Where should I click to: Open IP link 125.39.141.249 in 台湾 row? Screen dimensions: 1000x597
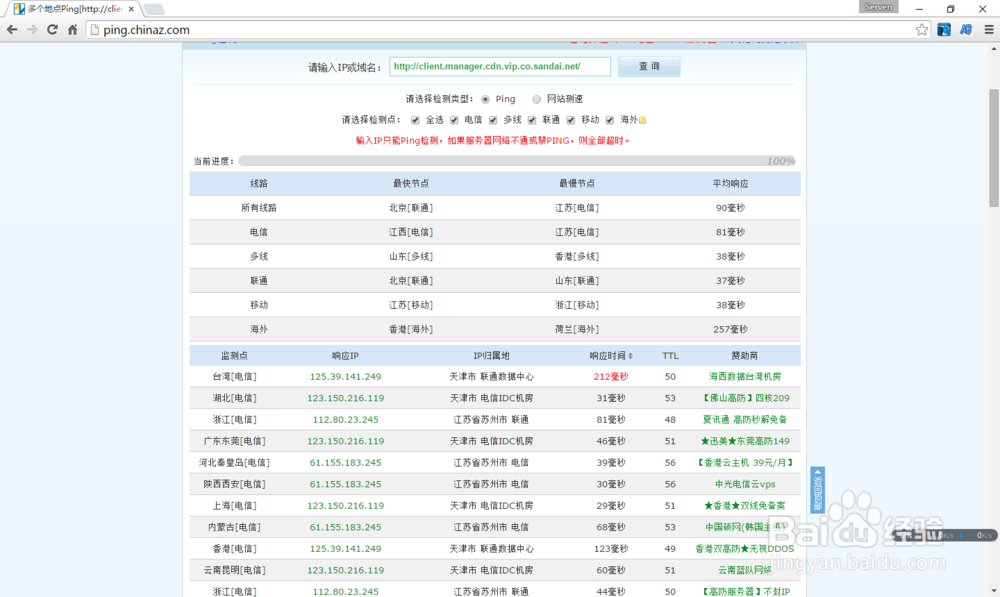tap(346, 376)
